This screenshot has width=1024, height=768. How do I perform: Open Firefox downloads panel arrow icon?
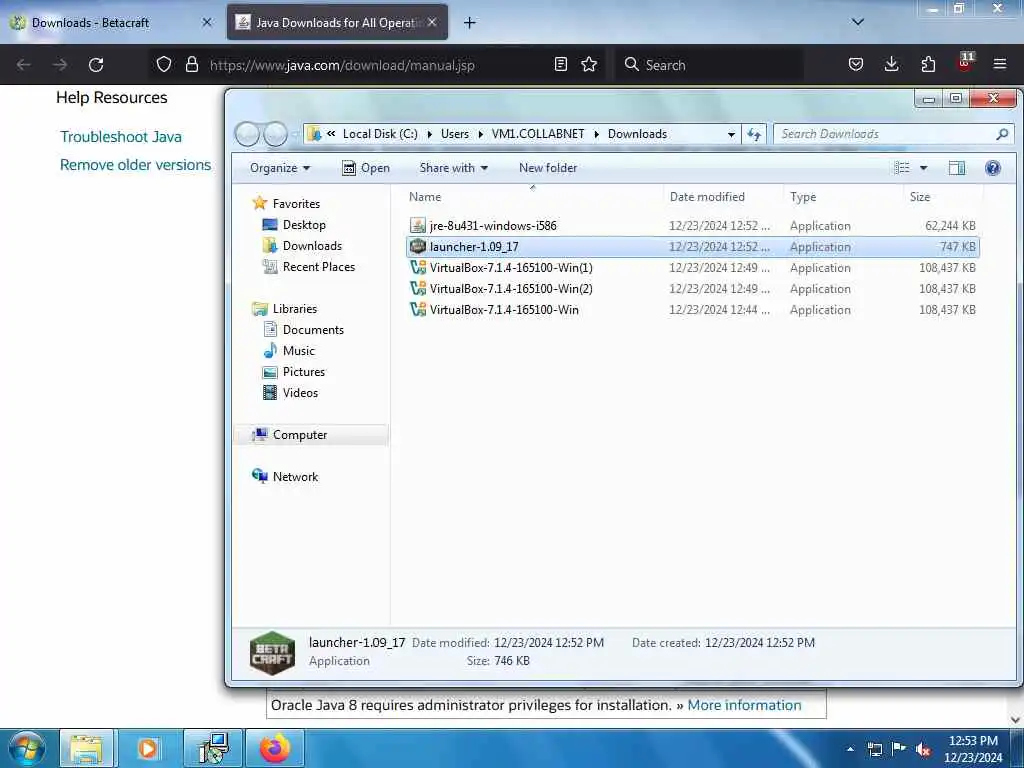pos(891,64)
